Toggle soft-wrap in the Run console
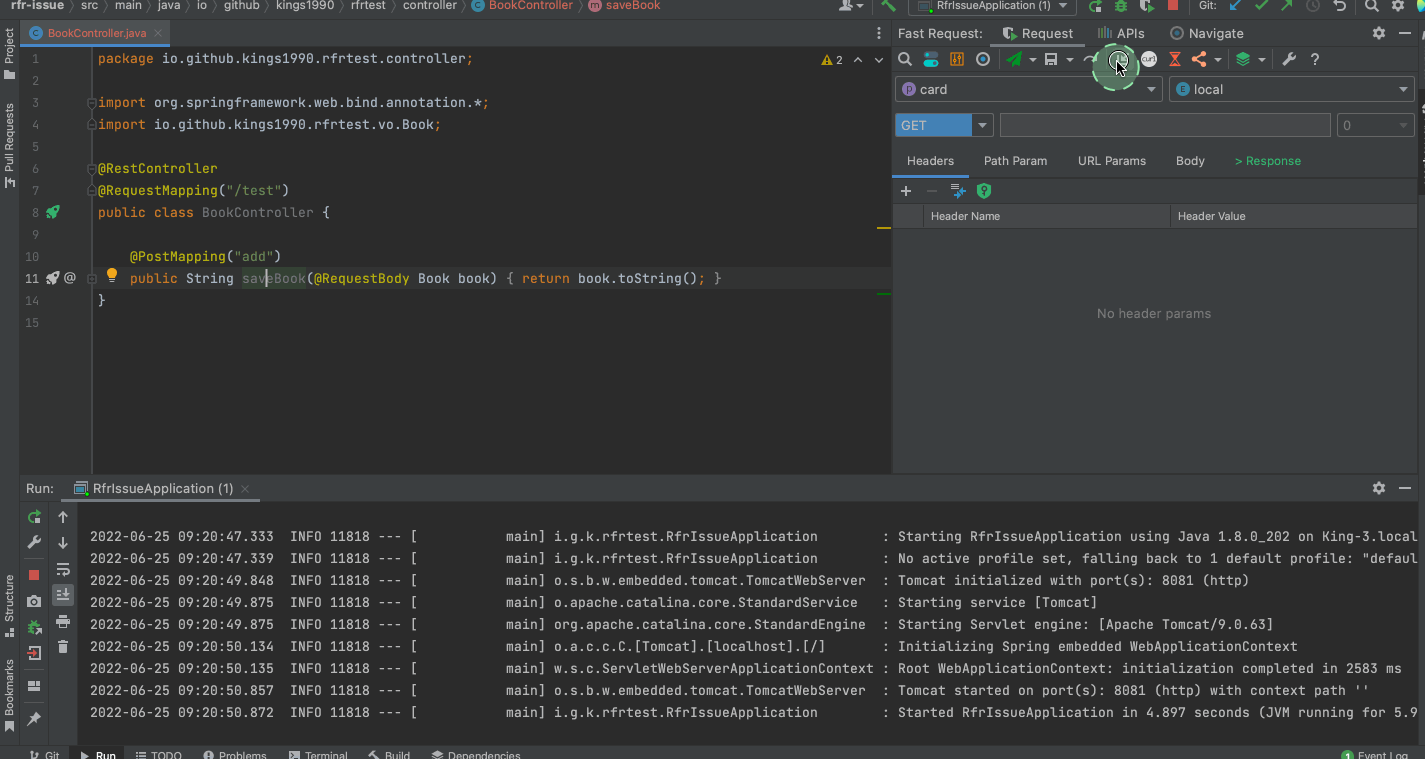The height and width of the screenshot is (759, 1425). point(63,570)
